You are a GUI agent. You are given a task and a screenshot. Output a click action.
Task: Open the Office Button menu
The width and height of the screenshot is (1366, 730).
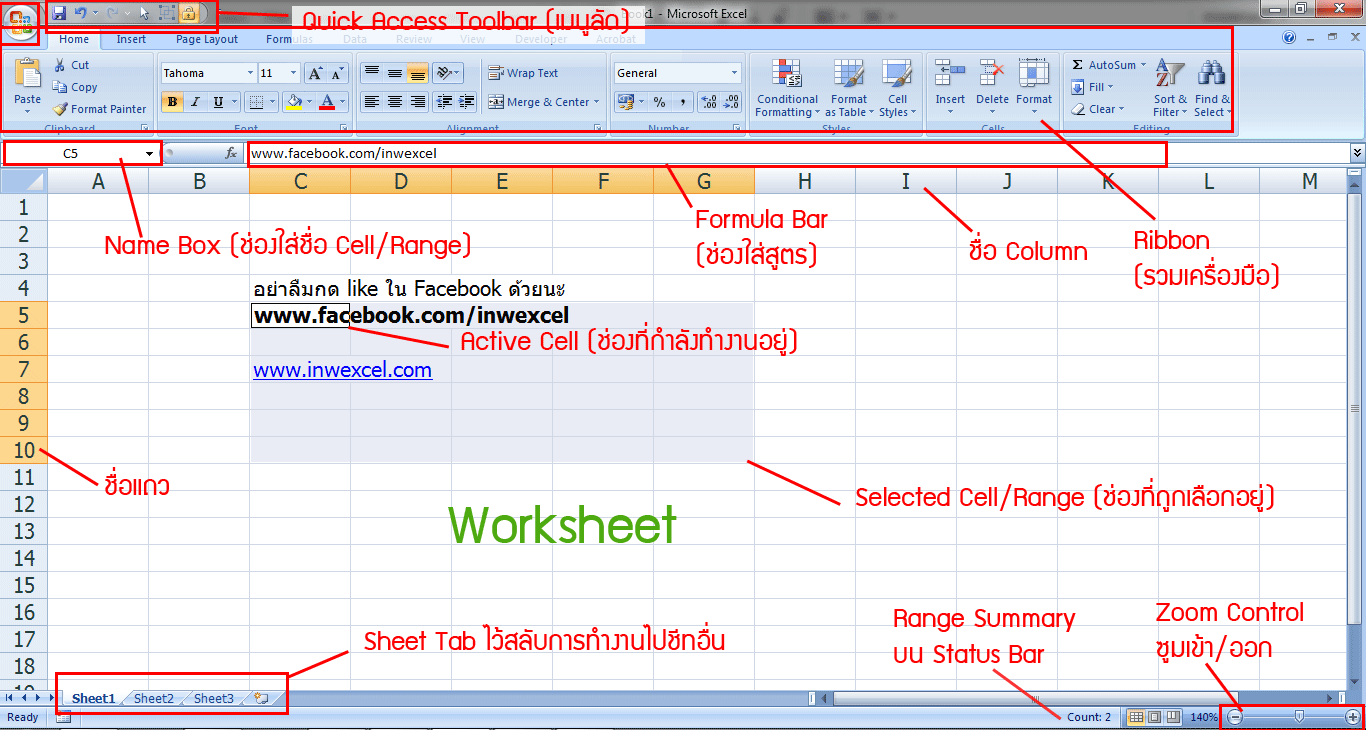20,22
